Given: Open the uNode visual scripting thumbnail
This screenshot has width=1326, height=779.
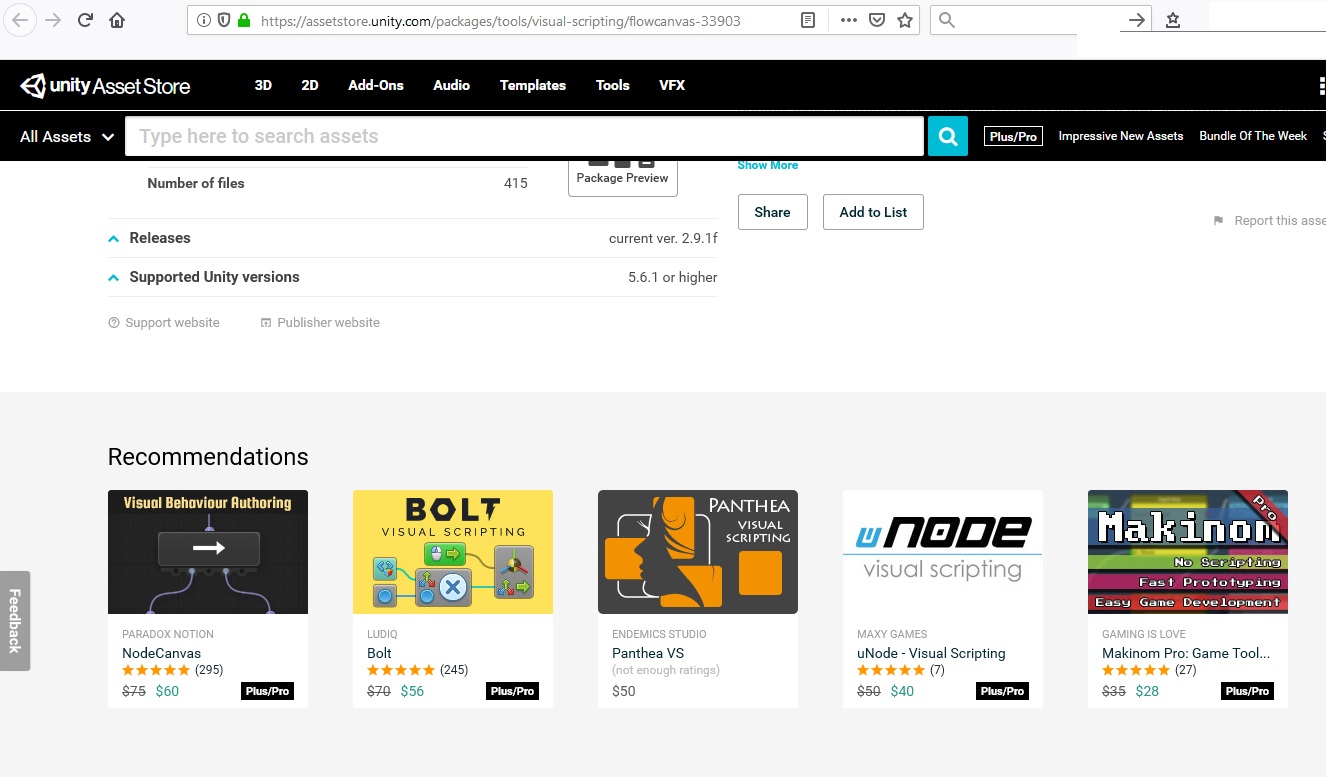Looking at the screenshot, I should (943, 552).
